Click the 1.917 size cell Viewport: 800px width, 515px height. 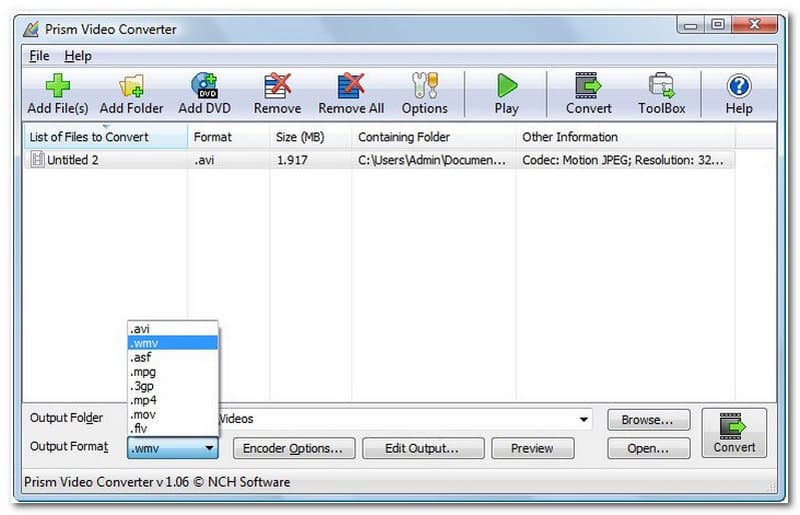point(292,160)
